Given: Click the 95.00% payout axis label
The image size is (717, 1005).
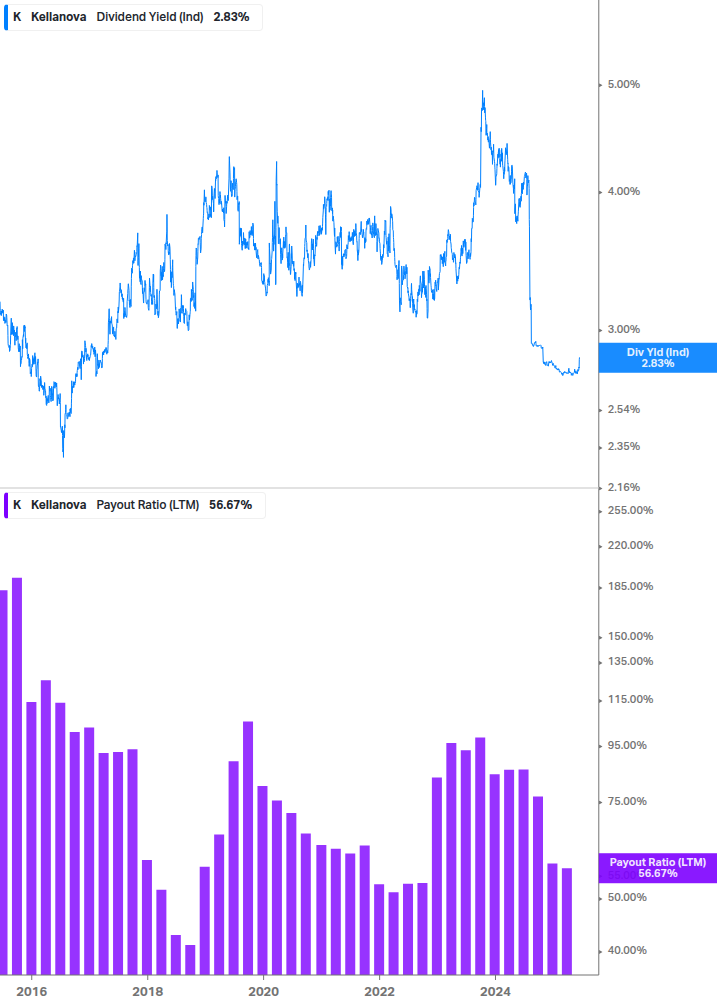Looking at the screenshot, I should pyautogui.click(x=627, y=745).
